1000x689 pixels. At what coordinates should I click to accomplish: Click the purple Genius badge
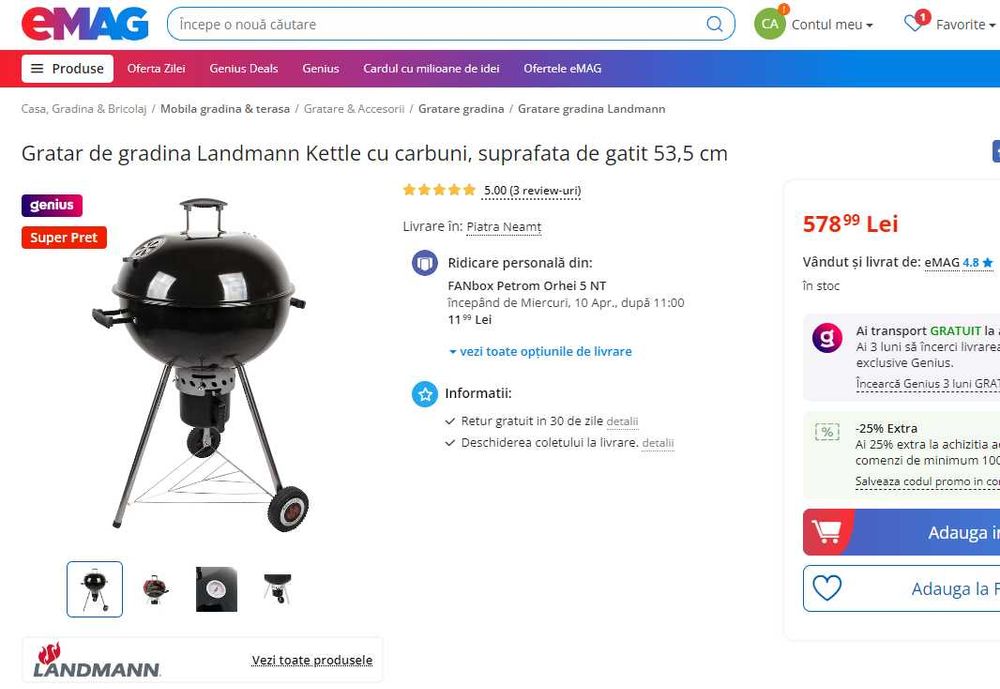coord(52,205)
